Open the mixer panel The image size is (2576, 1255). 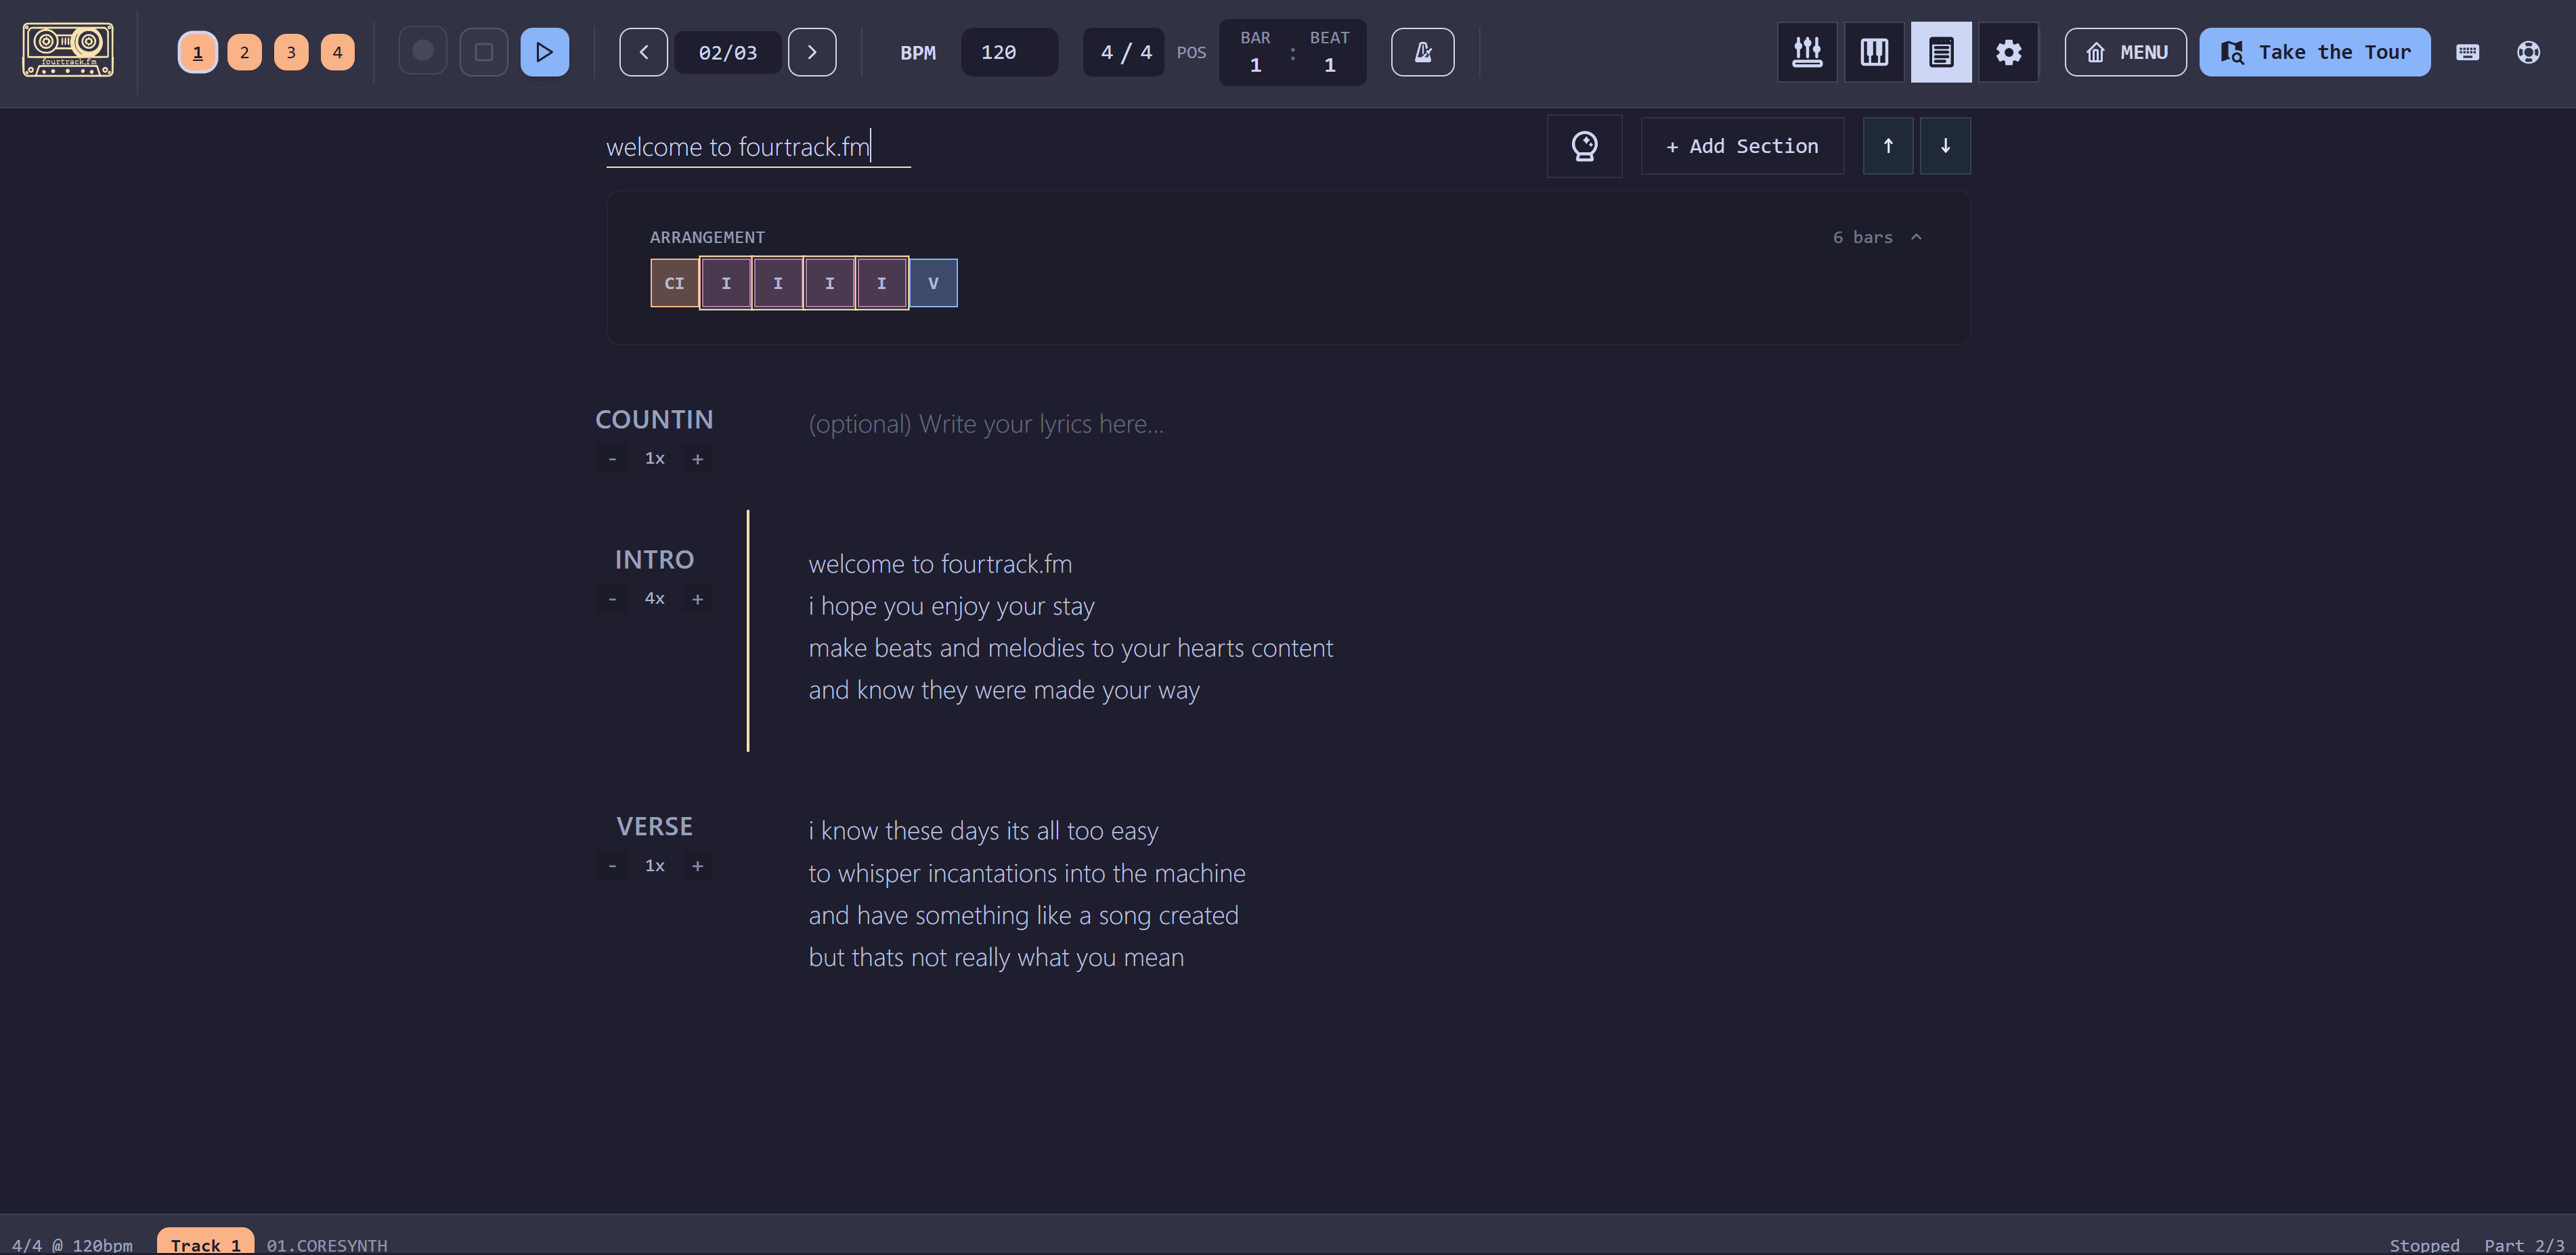coord(1806,51)
